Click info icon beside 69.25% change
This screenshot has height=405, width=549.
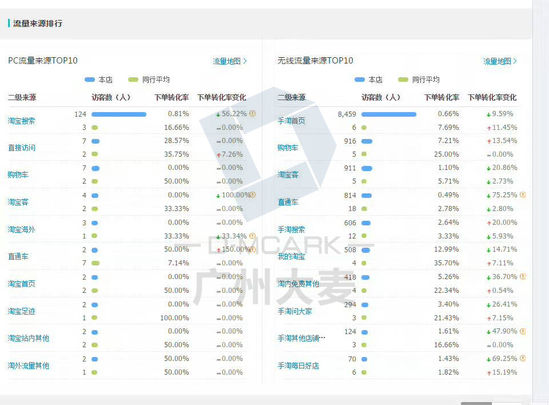tap(523, 358)
